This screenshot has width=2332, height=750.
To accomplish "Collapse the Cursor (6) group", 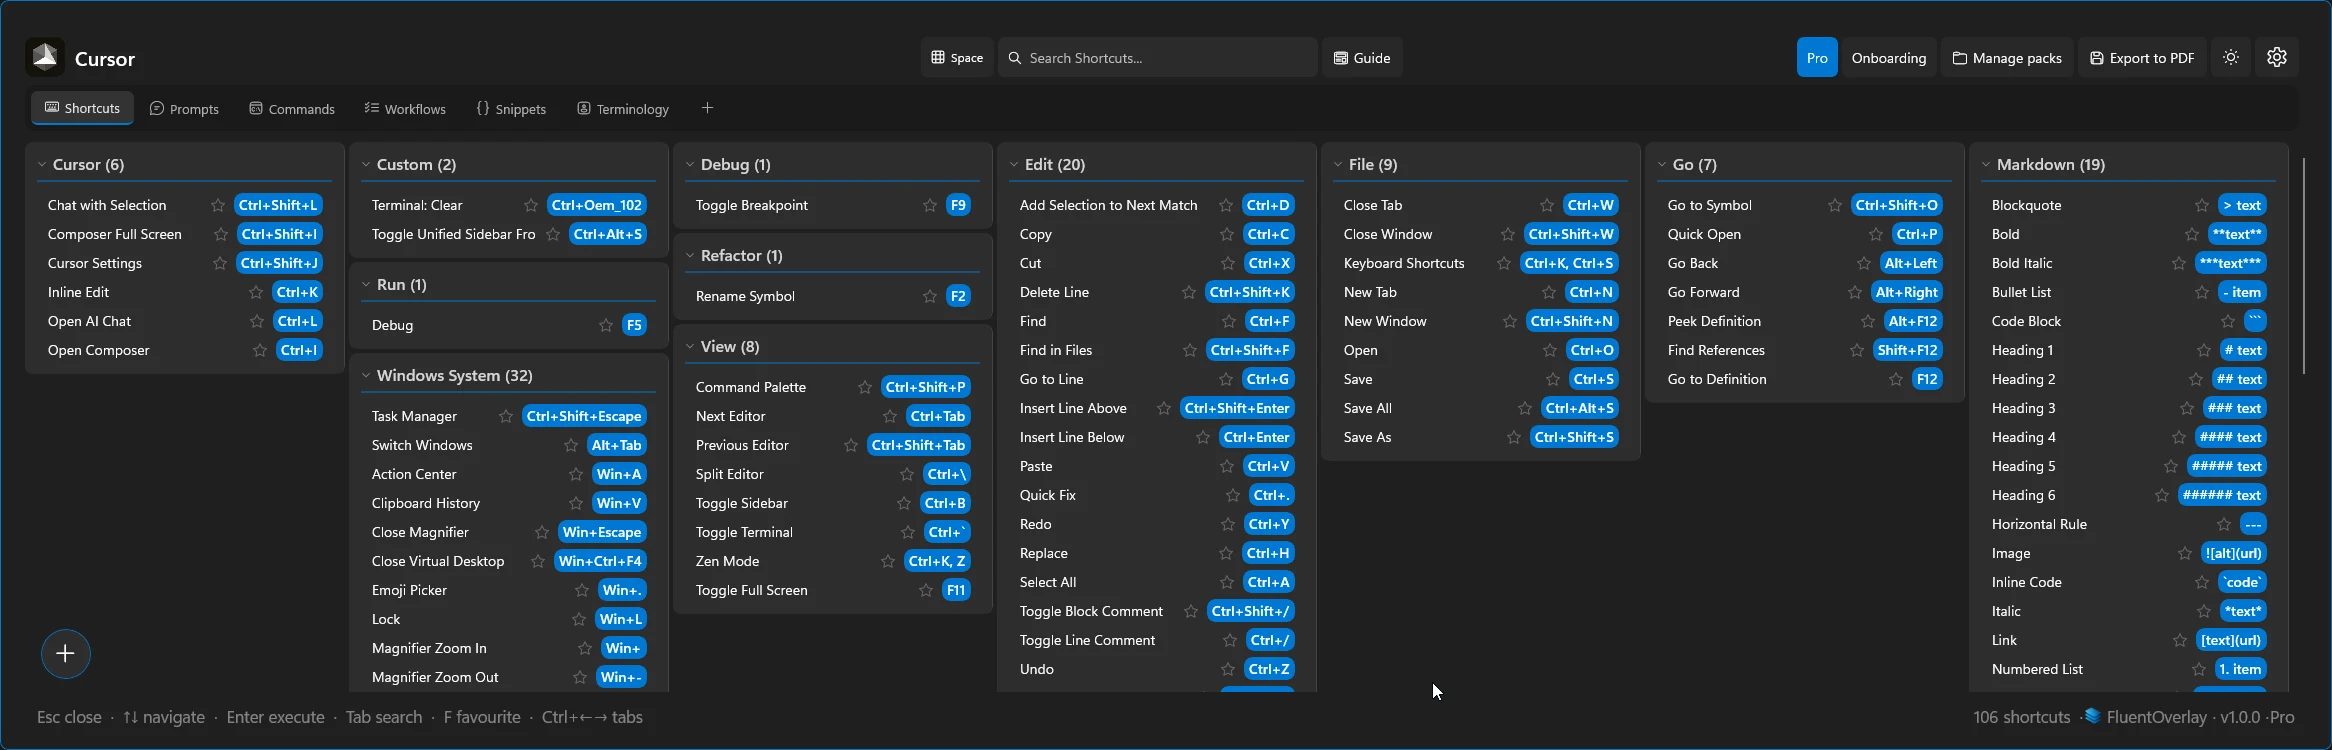I will [43, 165].
